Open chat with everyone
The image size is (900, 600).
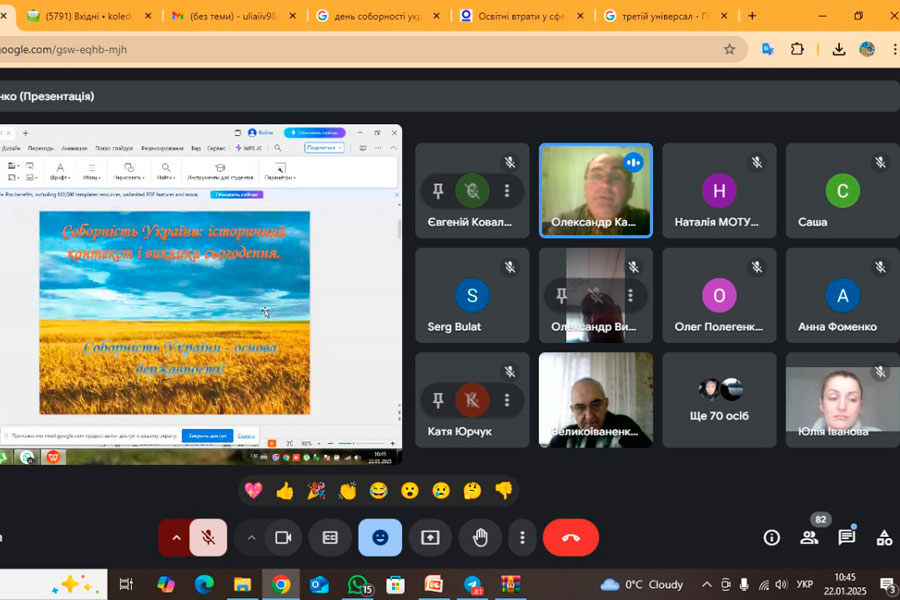pyautogui.click(x=847, y=537)
